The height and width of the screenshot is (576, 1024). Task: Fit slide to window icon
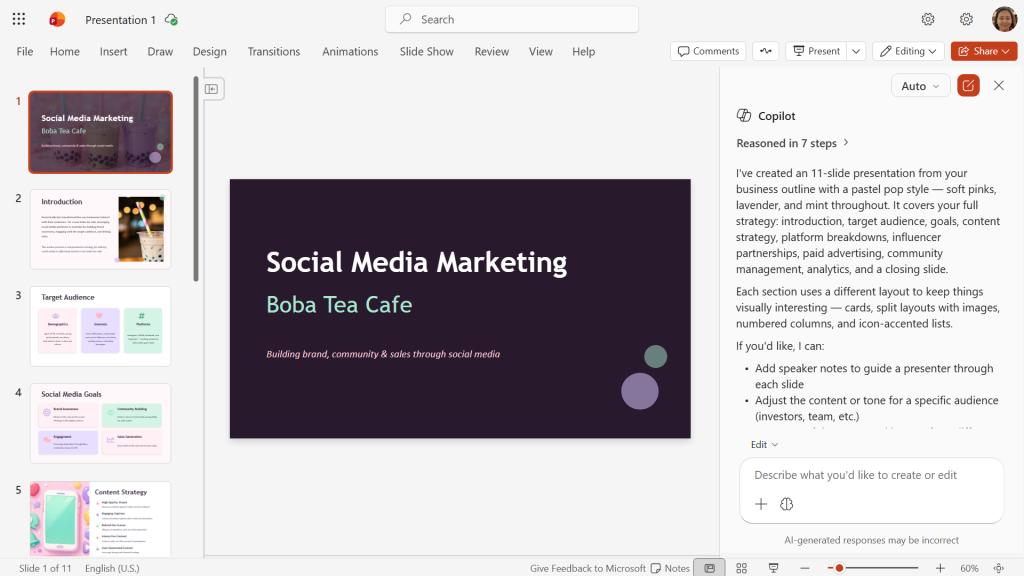[999, 568]
